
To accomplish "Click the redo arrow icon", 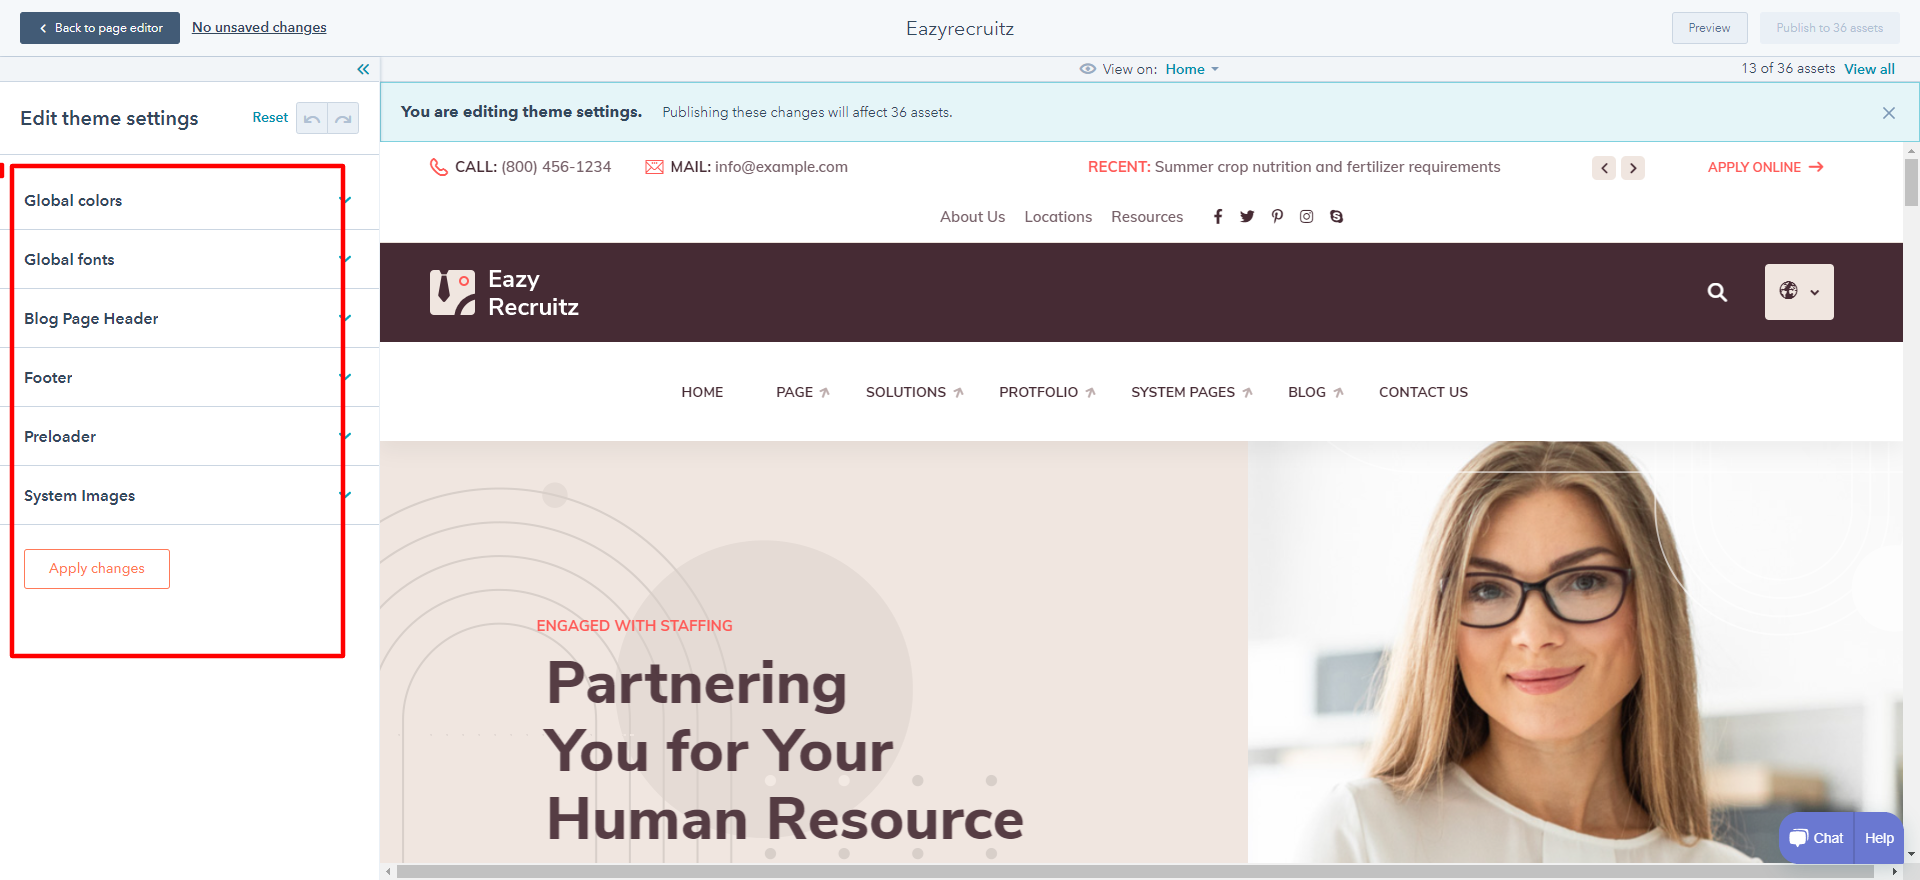I will pyautogui.click(x=343, y=118).
